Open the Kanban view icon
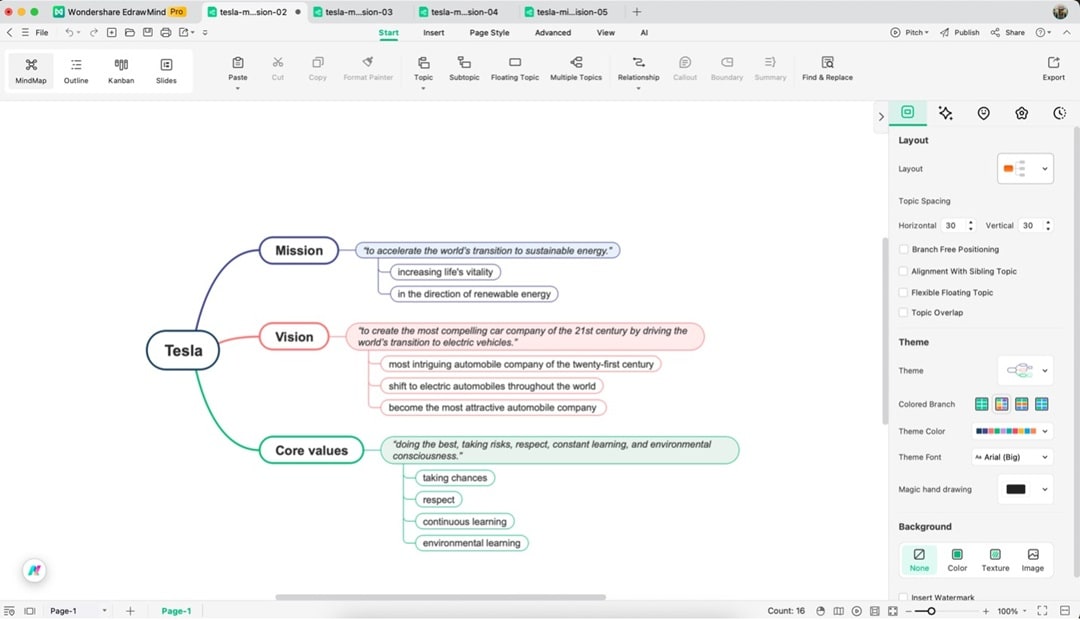1080x620 pixels. [120, 70]
